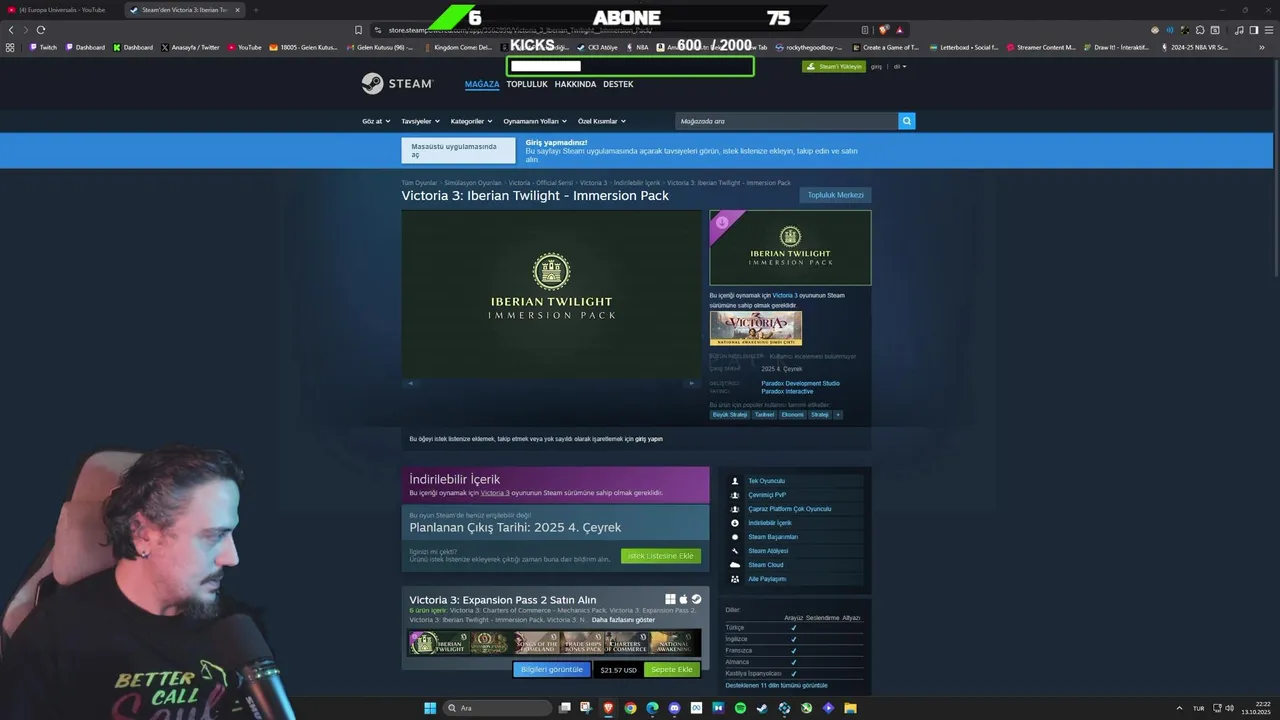Click the Sepete Ekle button
Image resolution: width=1280 pixels, height=720 pixels.
click(672, 670)
